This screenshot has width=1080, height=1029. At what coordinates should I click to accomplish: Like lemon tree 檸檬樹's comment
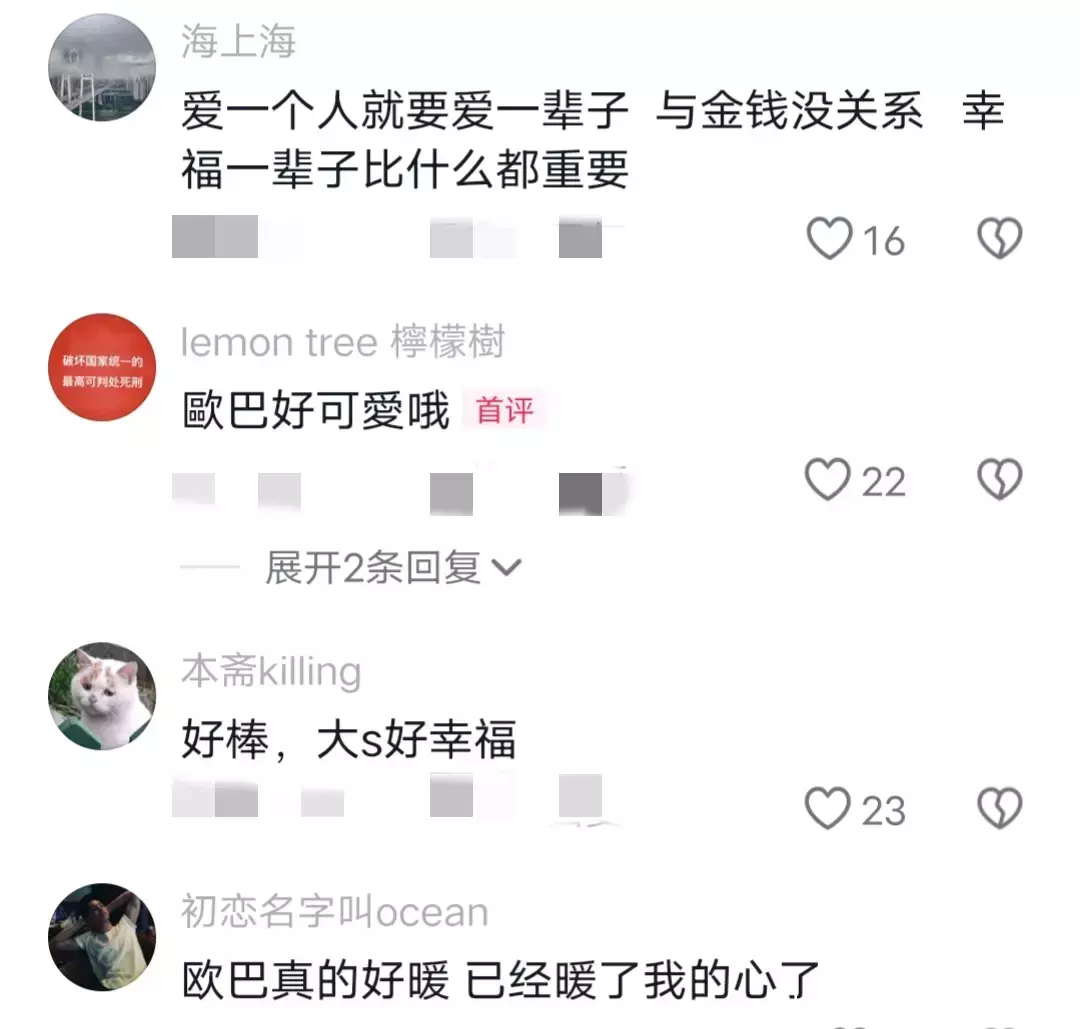827,479
